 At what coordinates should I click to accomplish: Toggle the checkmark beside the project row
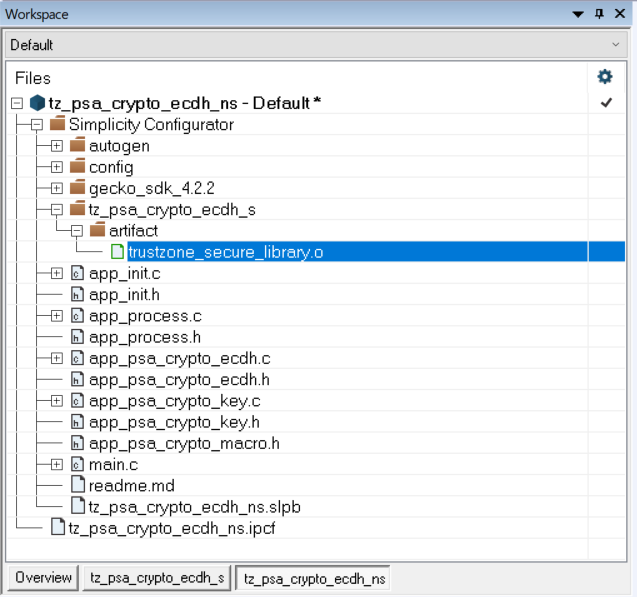click(605, 103)
